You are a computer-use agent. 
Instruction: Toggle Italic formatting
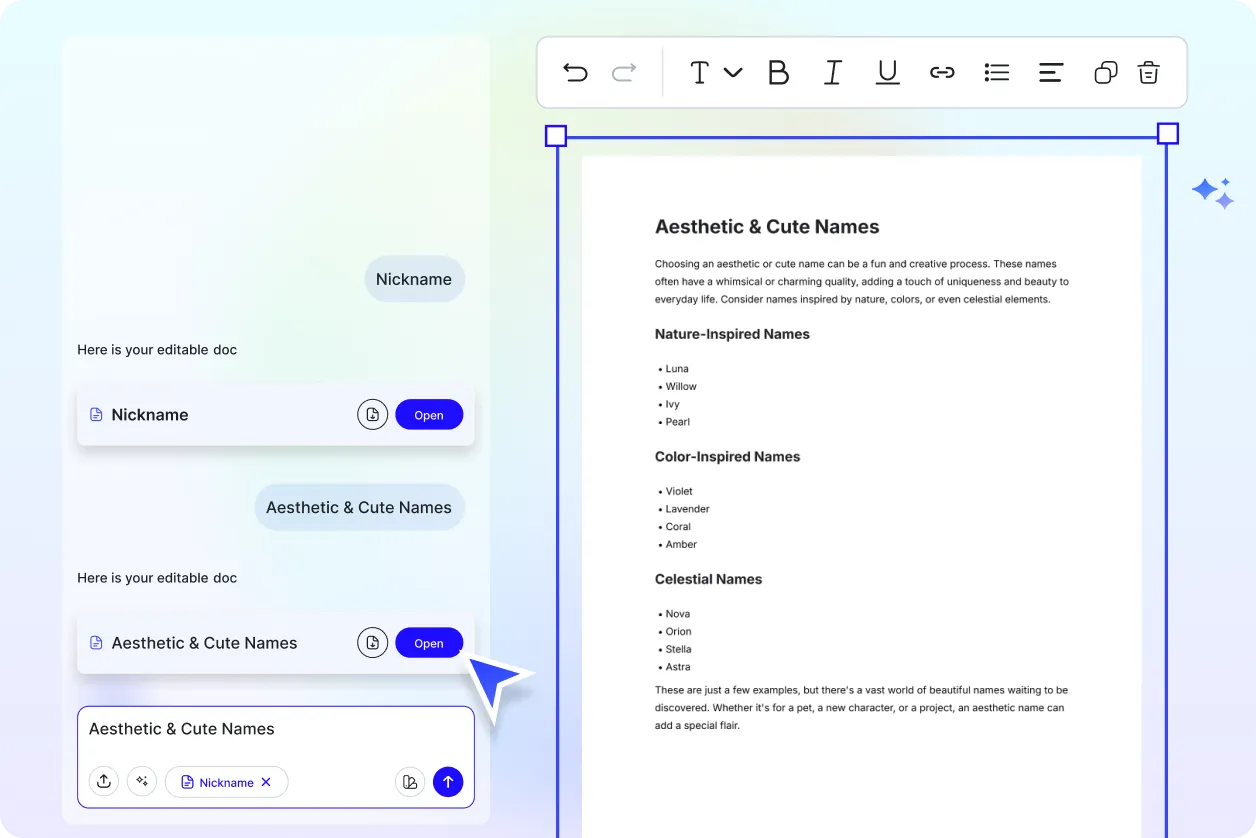(x=832, y=72)
